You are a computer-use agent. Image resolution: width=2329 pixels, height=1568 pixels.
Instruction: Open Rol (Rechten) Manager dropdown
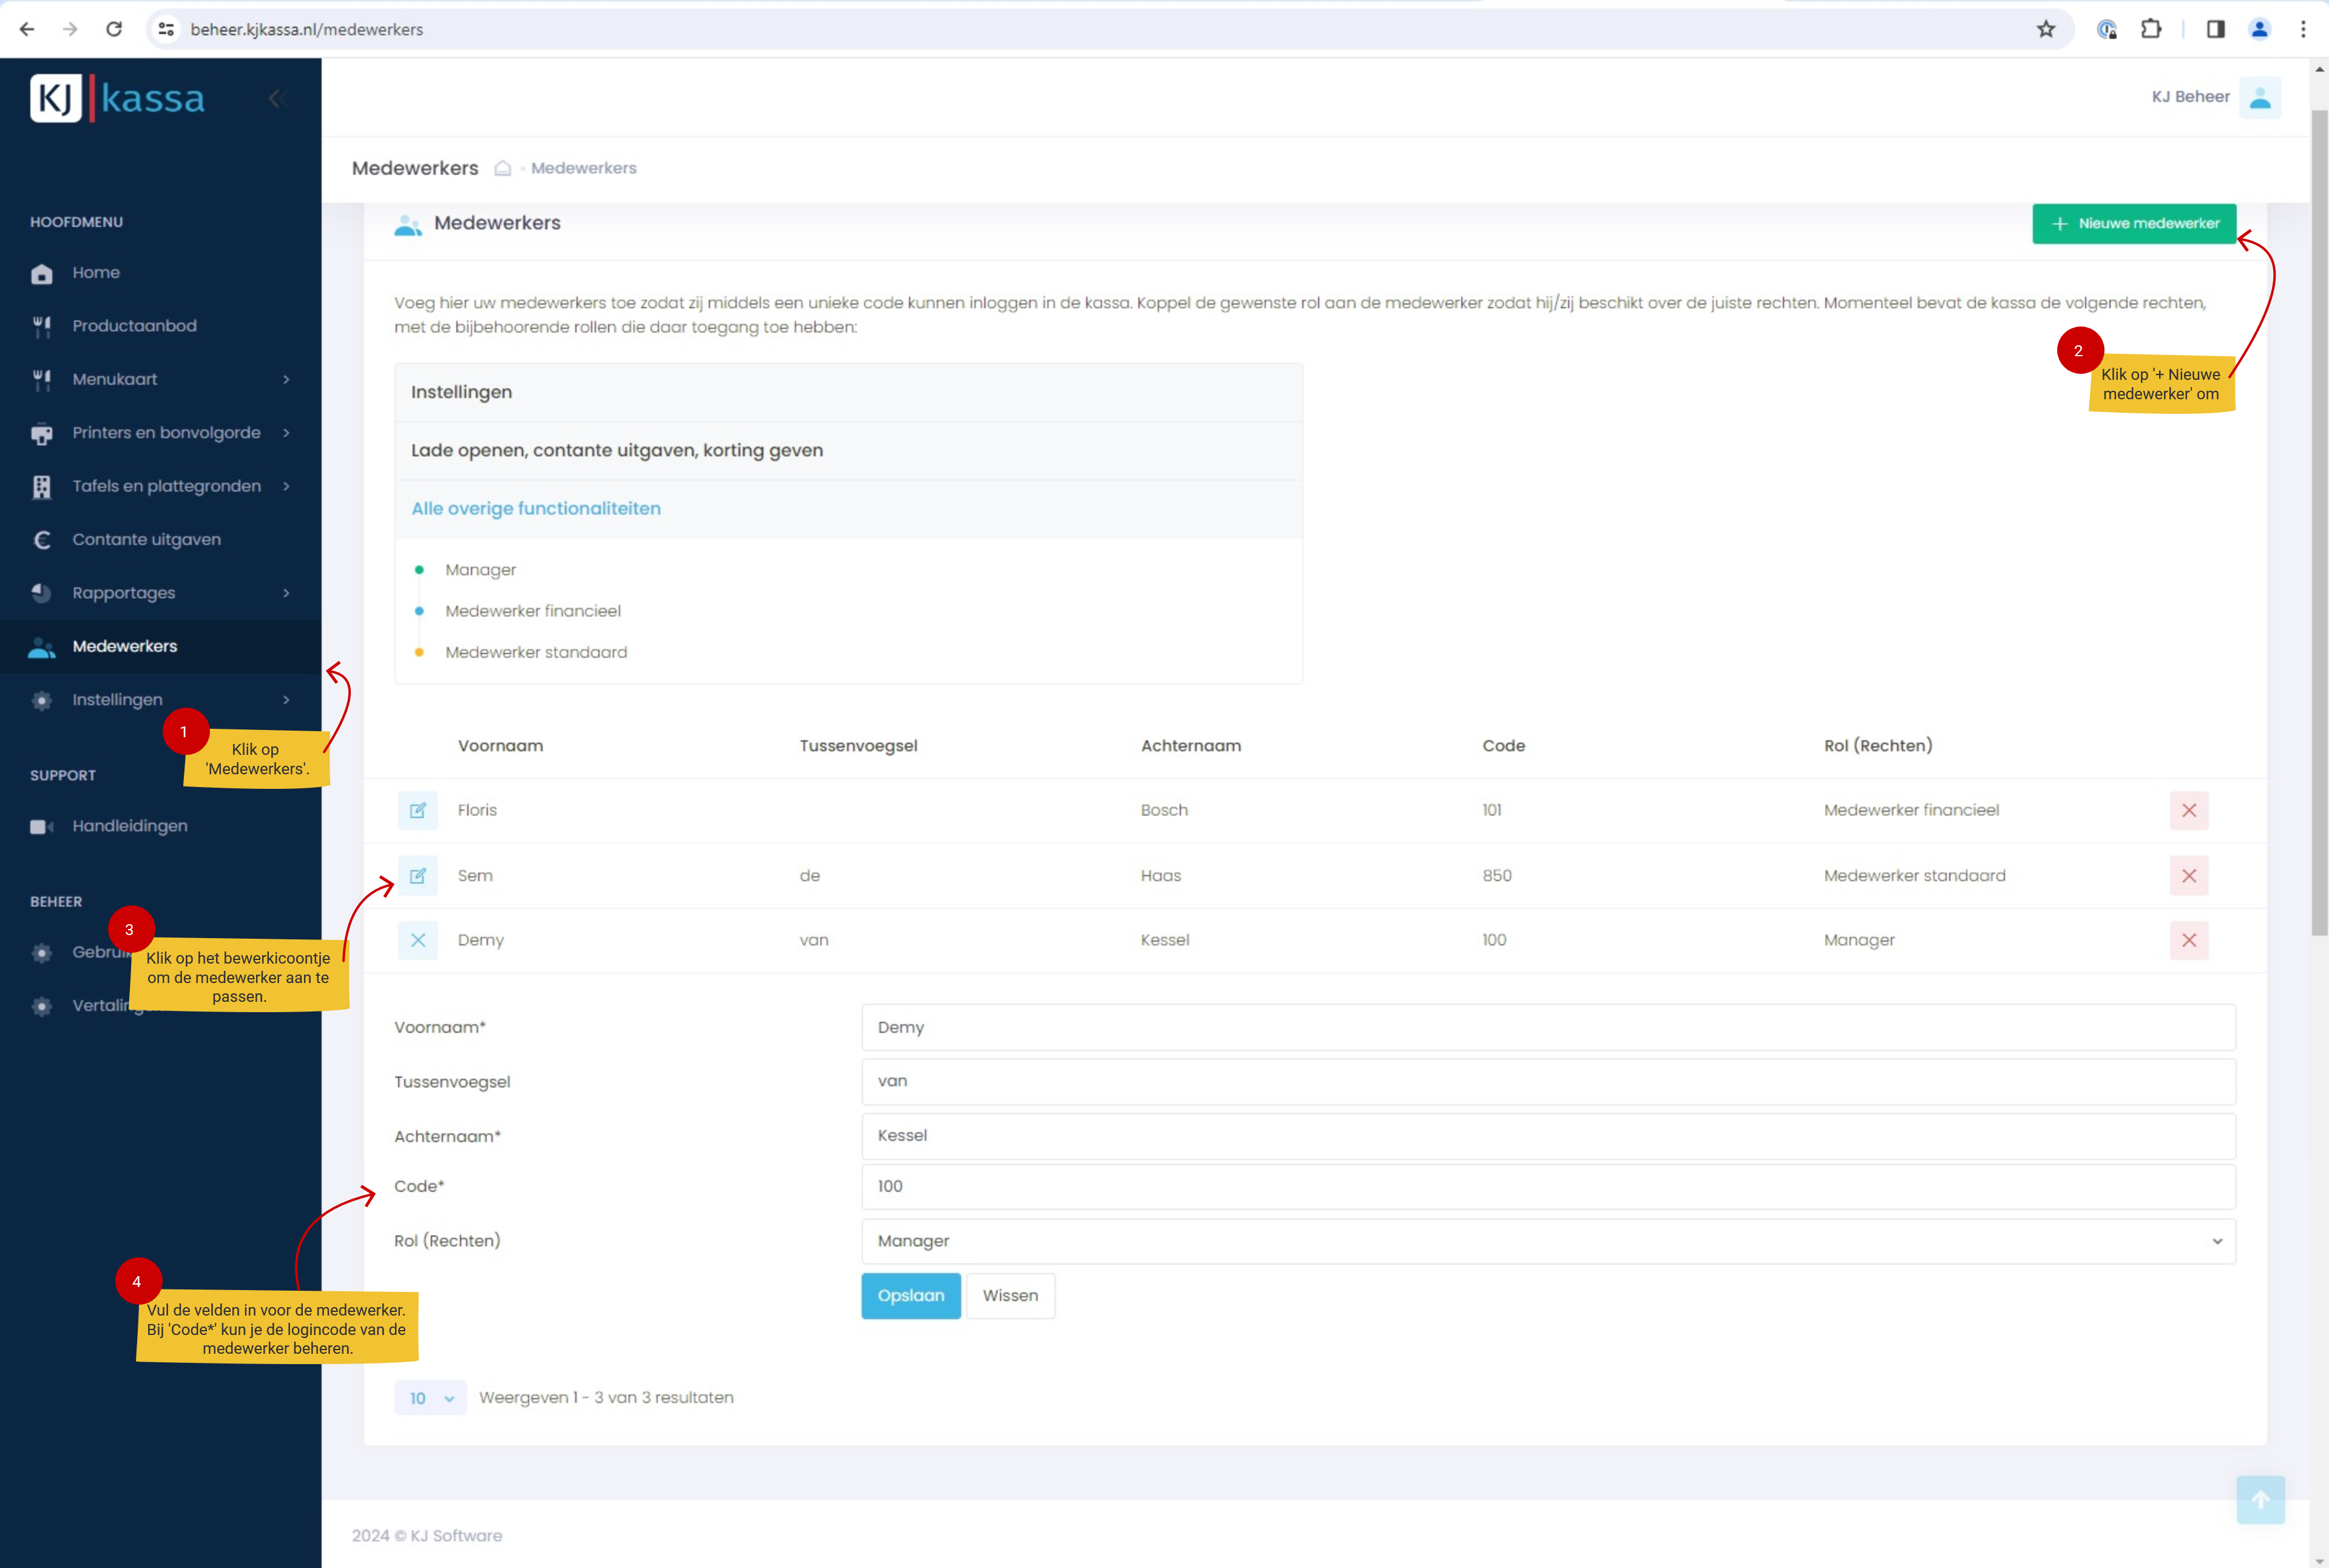(1547, 1241)
